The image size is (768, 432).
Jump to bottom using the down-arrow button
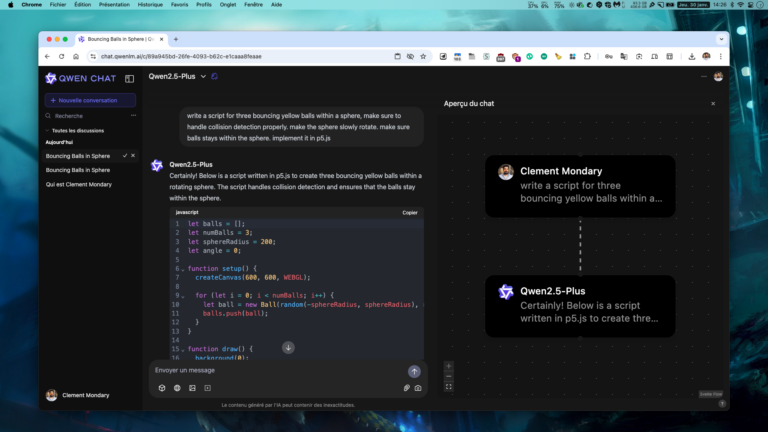(x=288, y=348)
